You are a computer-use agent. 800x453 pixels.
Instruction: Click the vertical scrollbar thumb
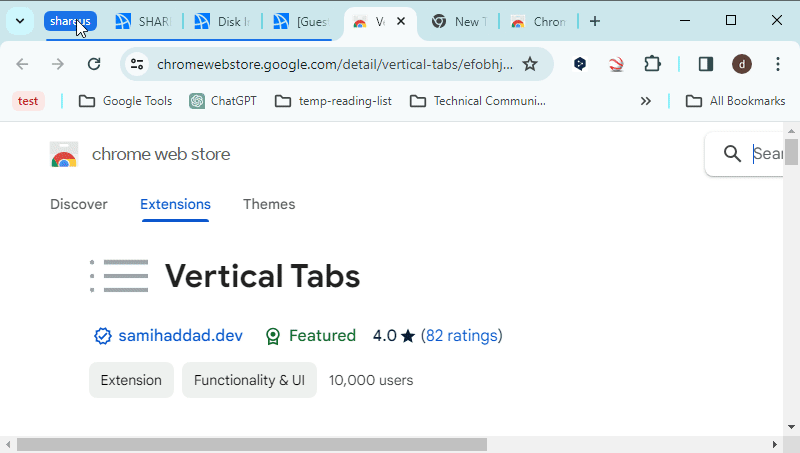pyautogui.click(x=791, y=152)
